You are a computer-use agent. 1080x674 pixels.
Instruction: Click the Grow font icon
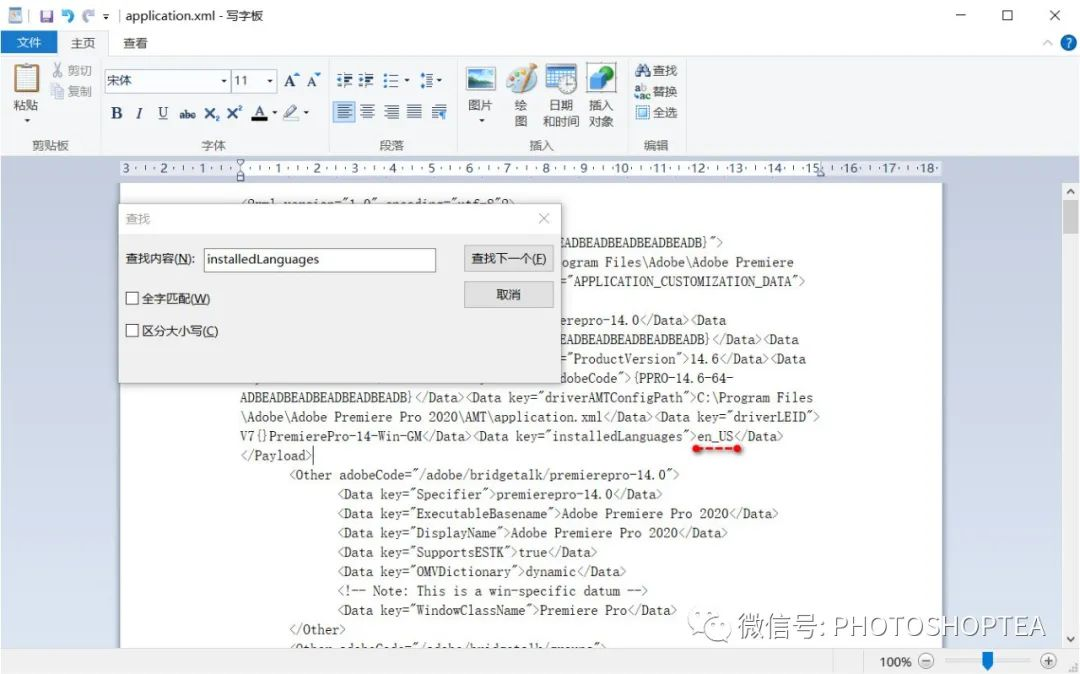tap(291, 81)
